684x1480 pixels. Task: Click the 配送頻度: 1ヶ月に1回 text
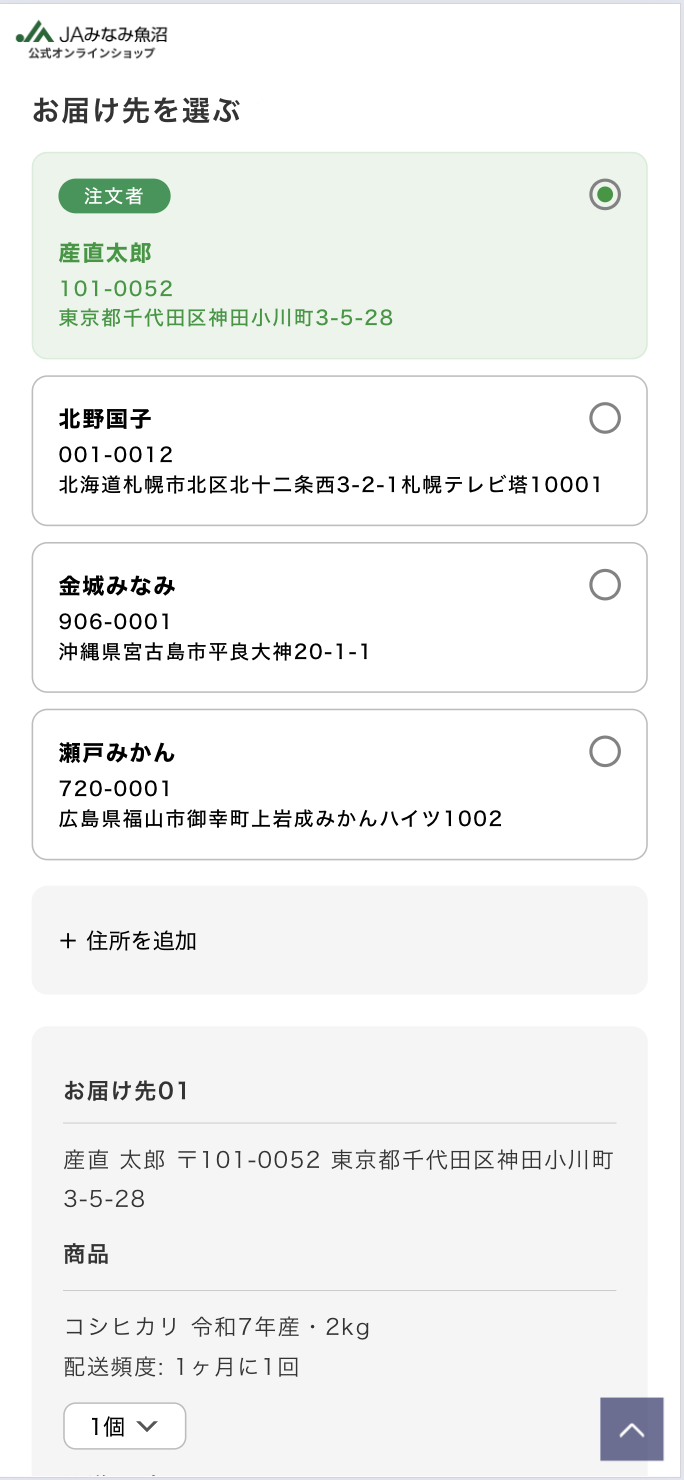(181, 1367)
